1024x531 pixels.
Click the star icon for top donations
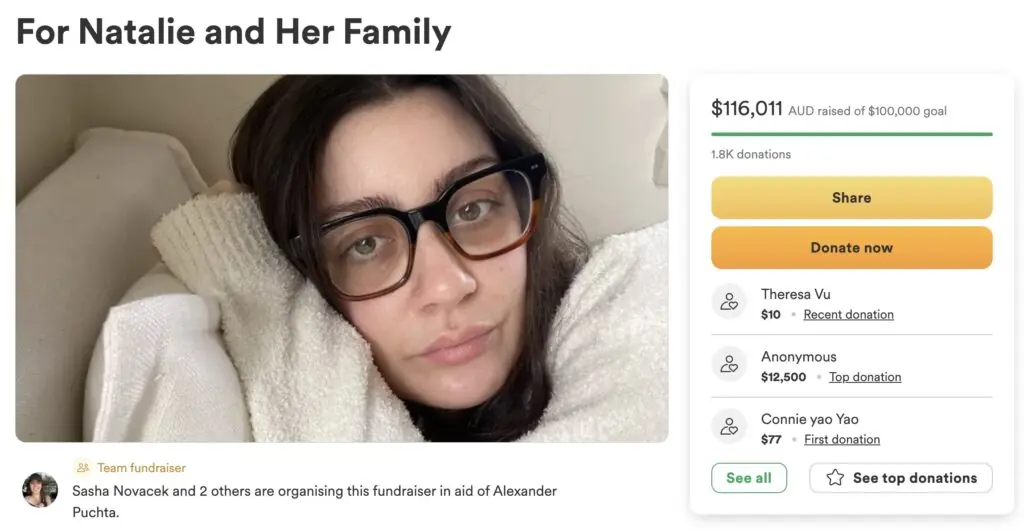835,478
